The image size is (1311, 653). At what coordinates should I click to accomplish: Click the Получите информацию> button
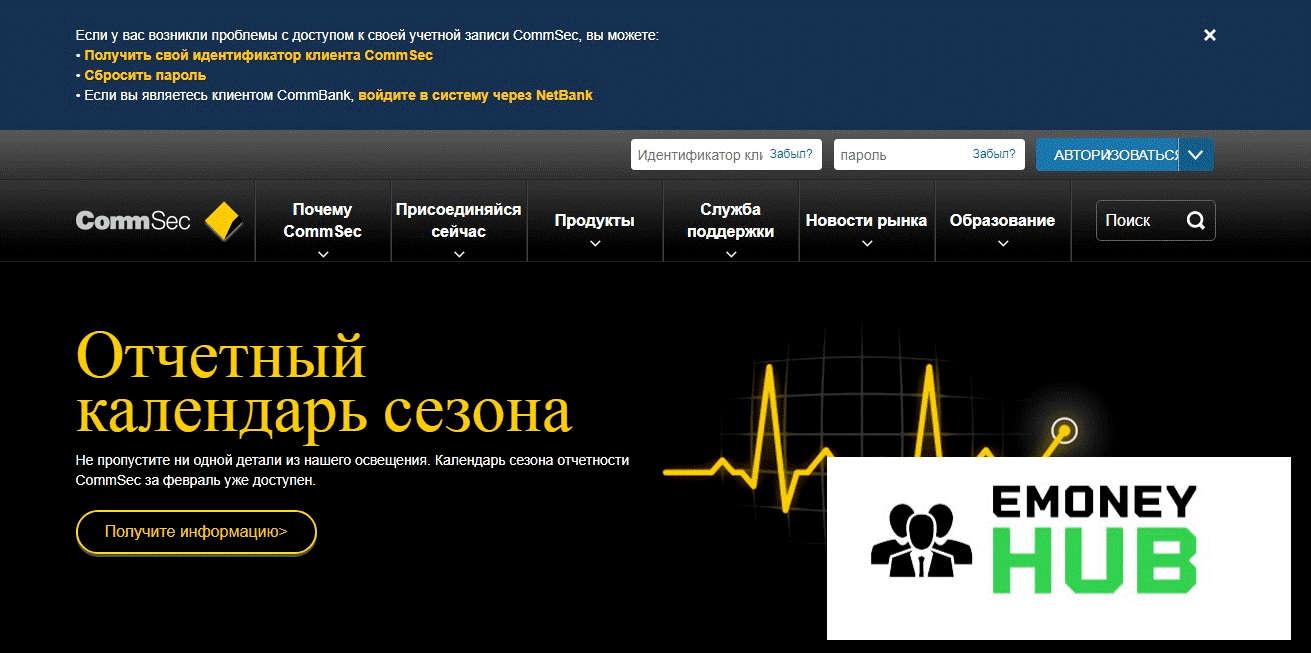coord(196,532)
